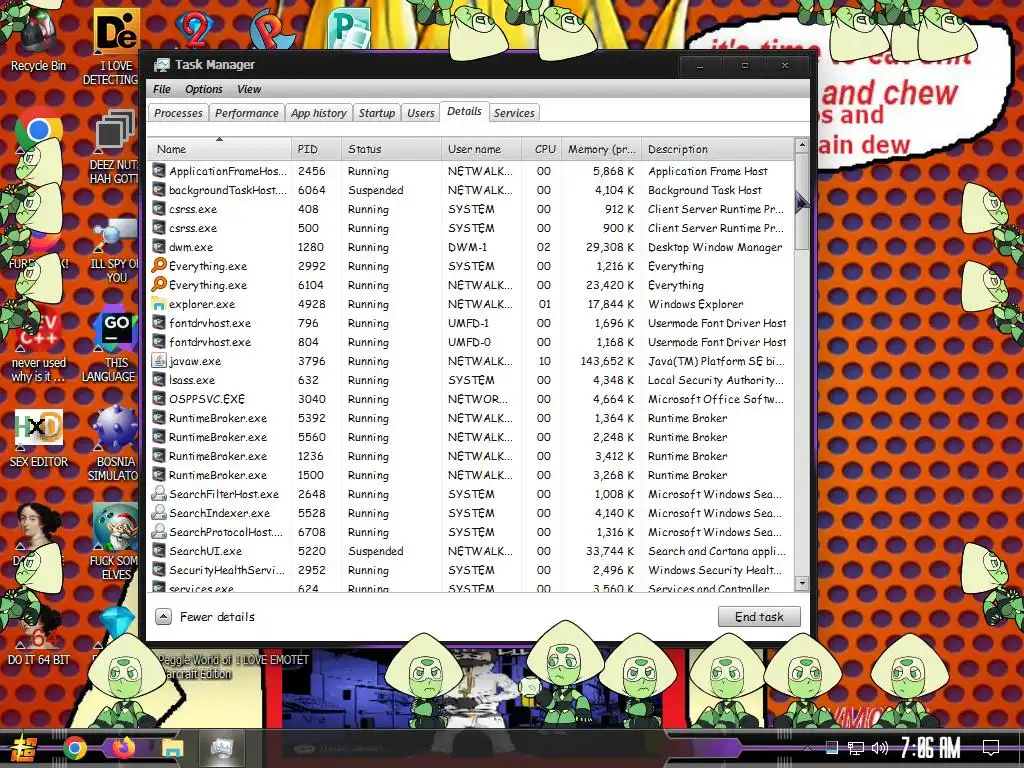Screen dimensions: 1024x768
Task: Sort by the Memory column header
Action: pos(601,149)
